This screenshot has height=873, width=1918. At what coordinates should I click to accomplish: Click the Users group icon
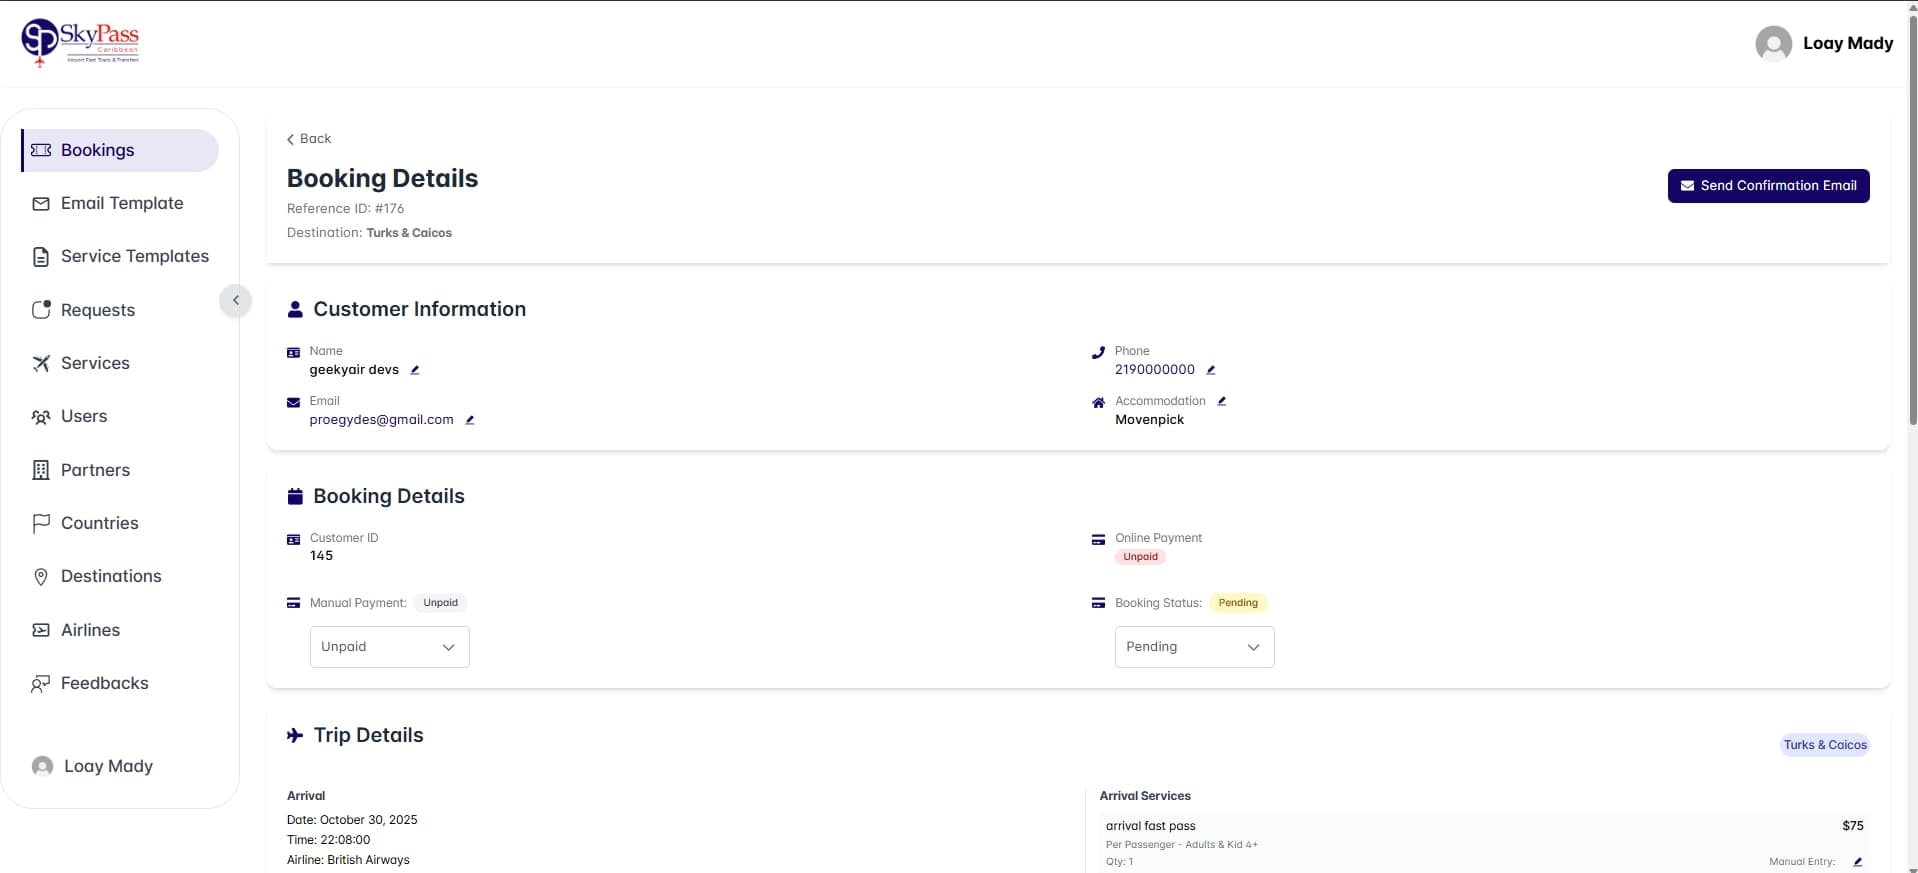click(x=41, y=417)
